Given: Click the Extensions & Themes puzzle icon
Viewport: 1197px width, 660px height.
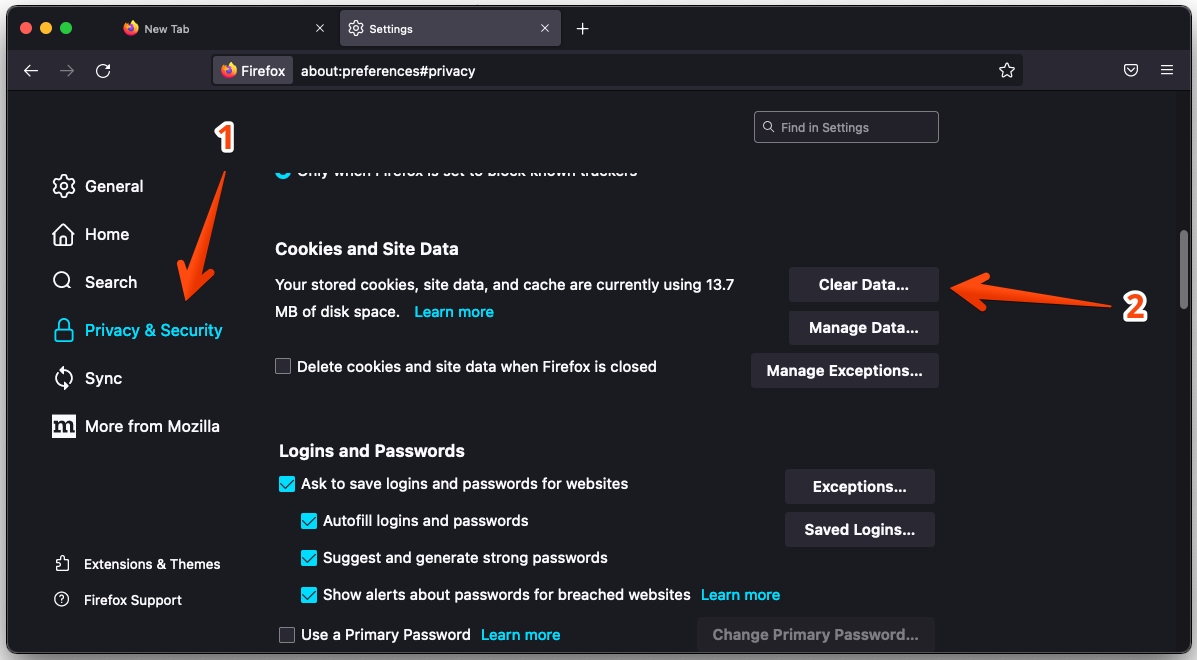Looking at the screenshot, I should (63, 564).
